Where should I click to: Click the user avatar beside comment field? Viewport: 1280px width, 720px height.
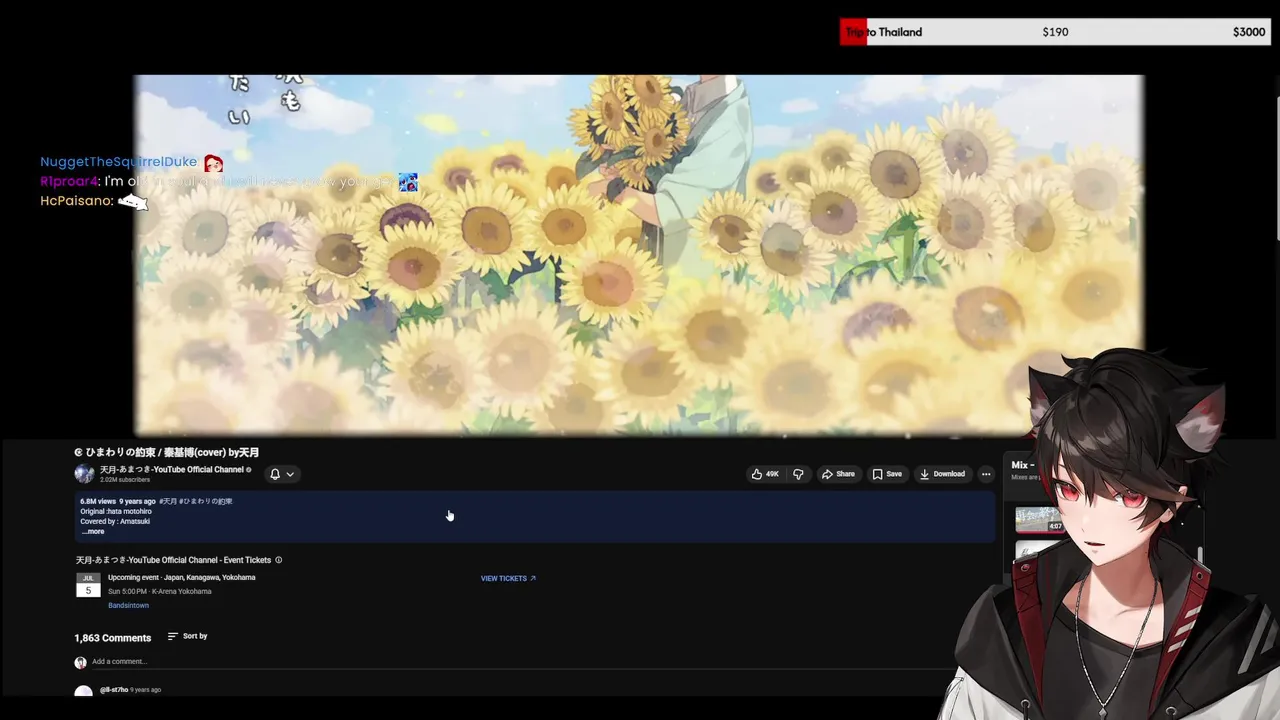click(80, 662)
